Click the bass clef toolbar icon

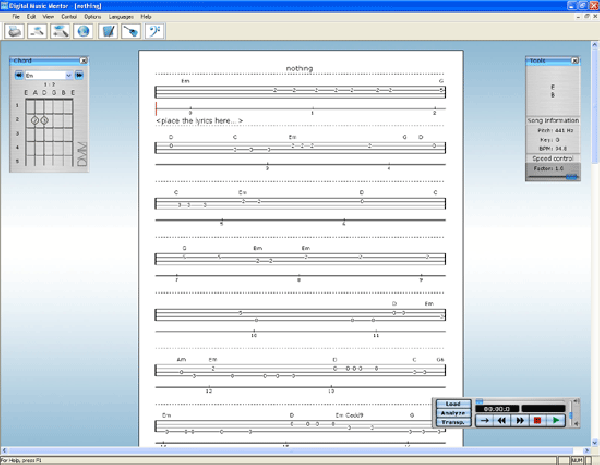tap(155, 32)
